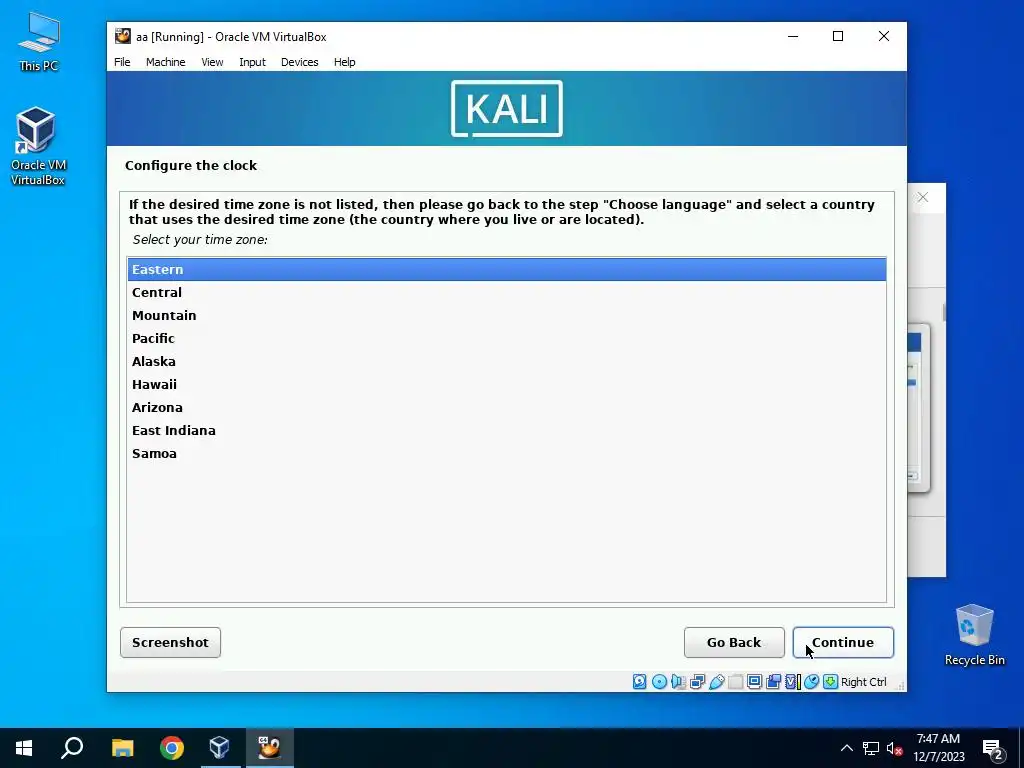This screenshot has height=768, width=1024.
Task: Click the mouse integration status icon
Action: (x=811, y=682)
